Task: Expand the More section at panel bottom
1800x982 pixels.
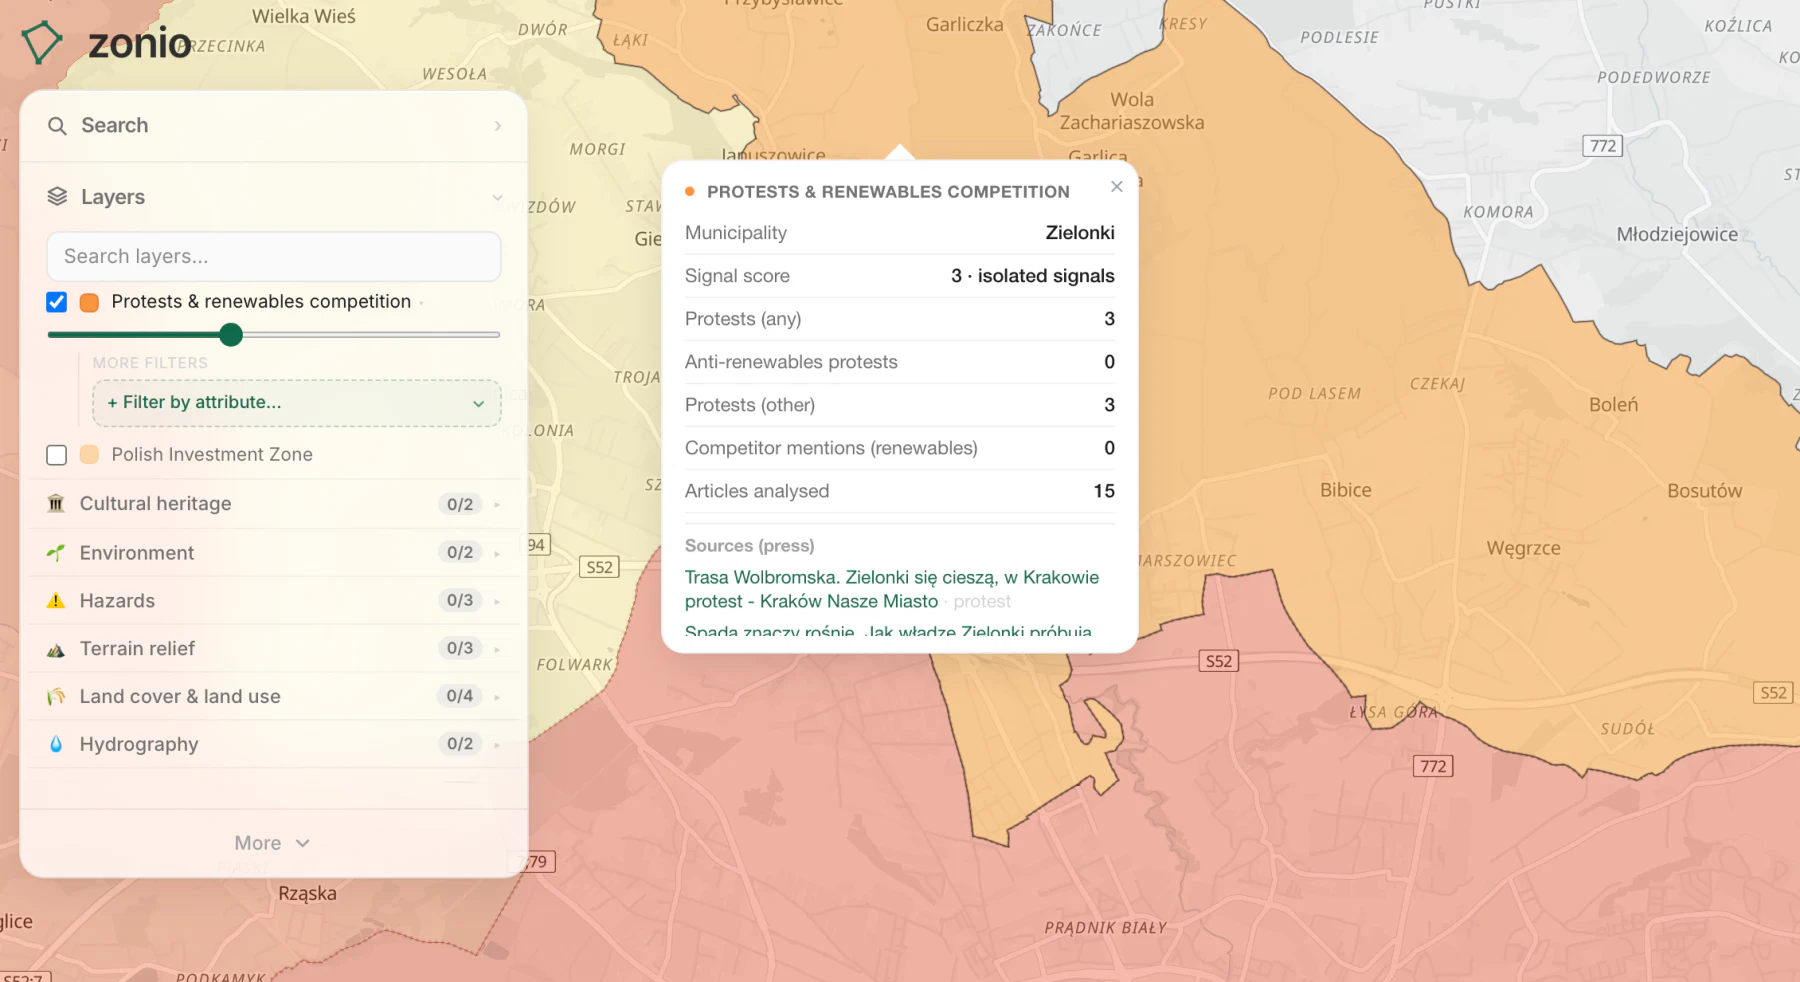Action: tap(273, 844)
